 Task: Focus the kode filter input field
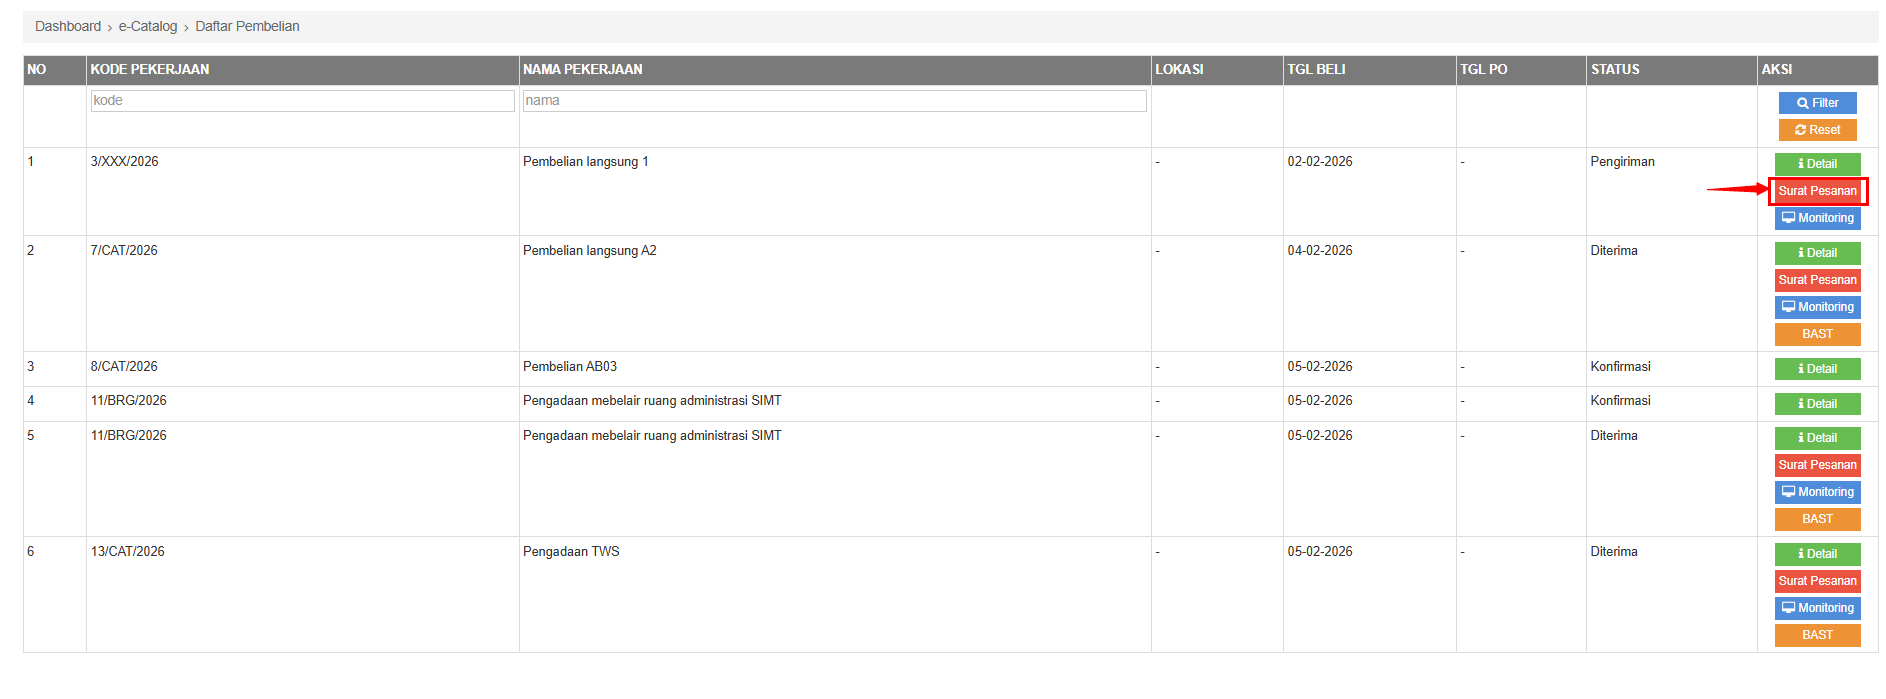302,101
